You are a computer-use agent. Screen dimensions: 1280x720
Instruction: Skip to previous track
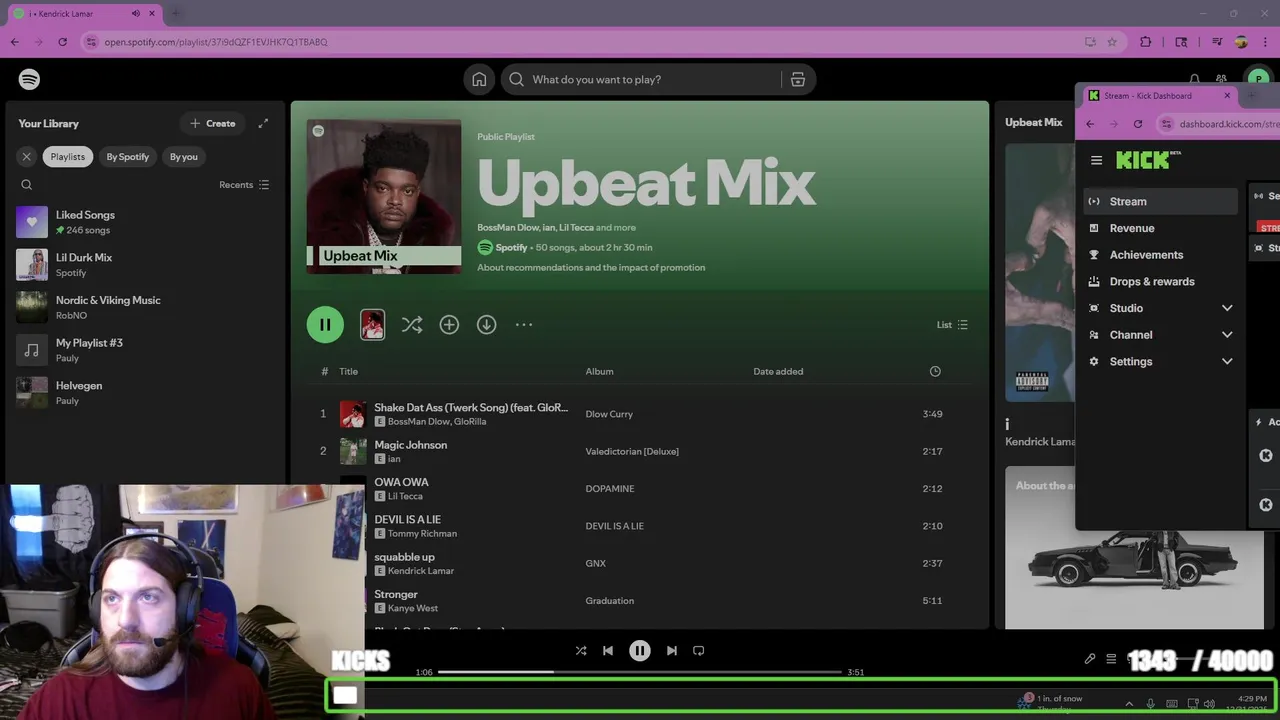tap(607, 650)
